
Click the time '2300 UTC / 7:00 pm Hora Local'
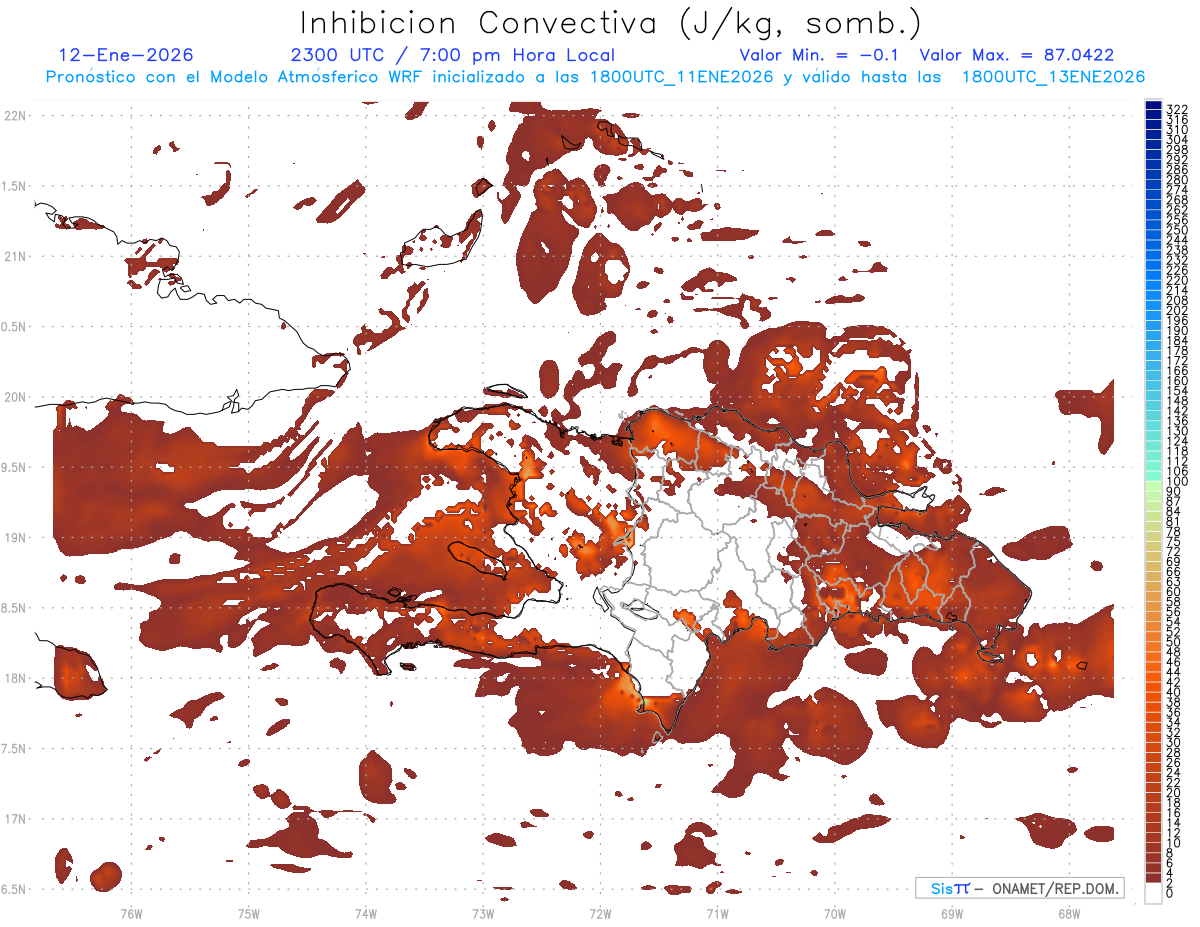pos(452,55)
